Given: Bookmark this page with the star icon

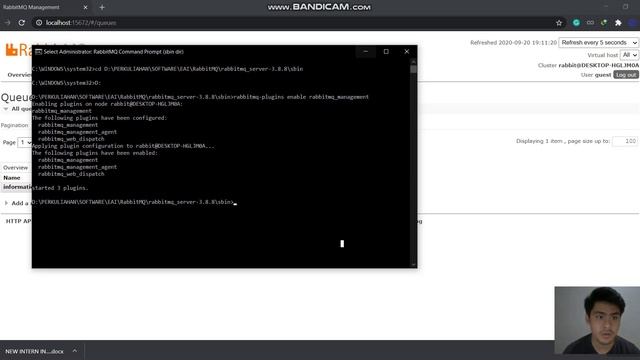Looking at the screenshot, I should click(559, 23).
